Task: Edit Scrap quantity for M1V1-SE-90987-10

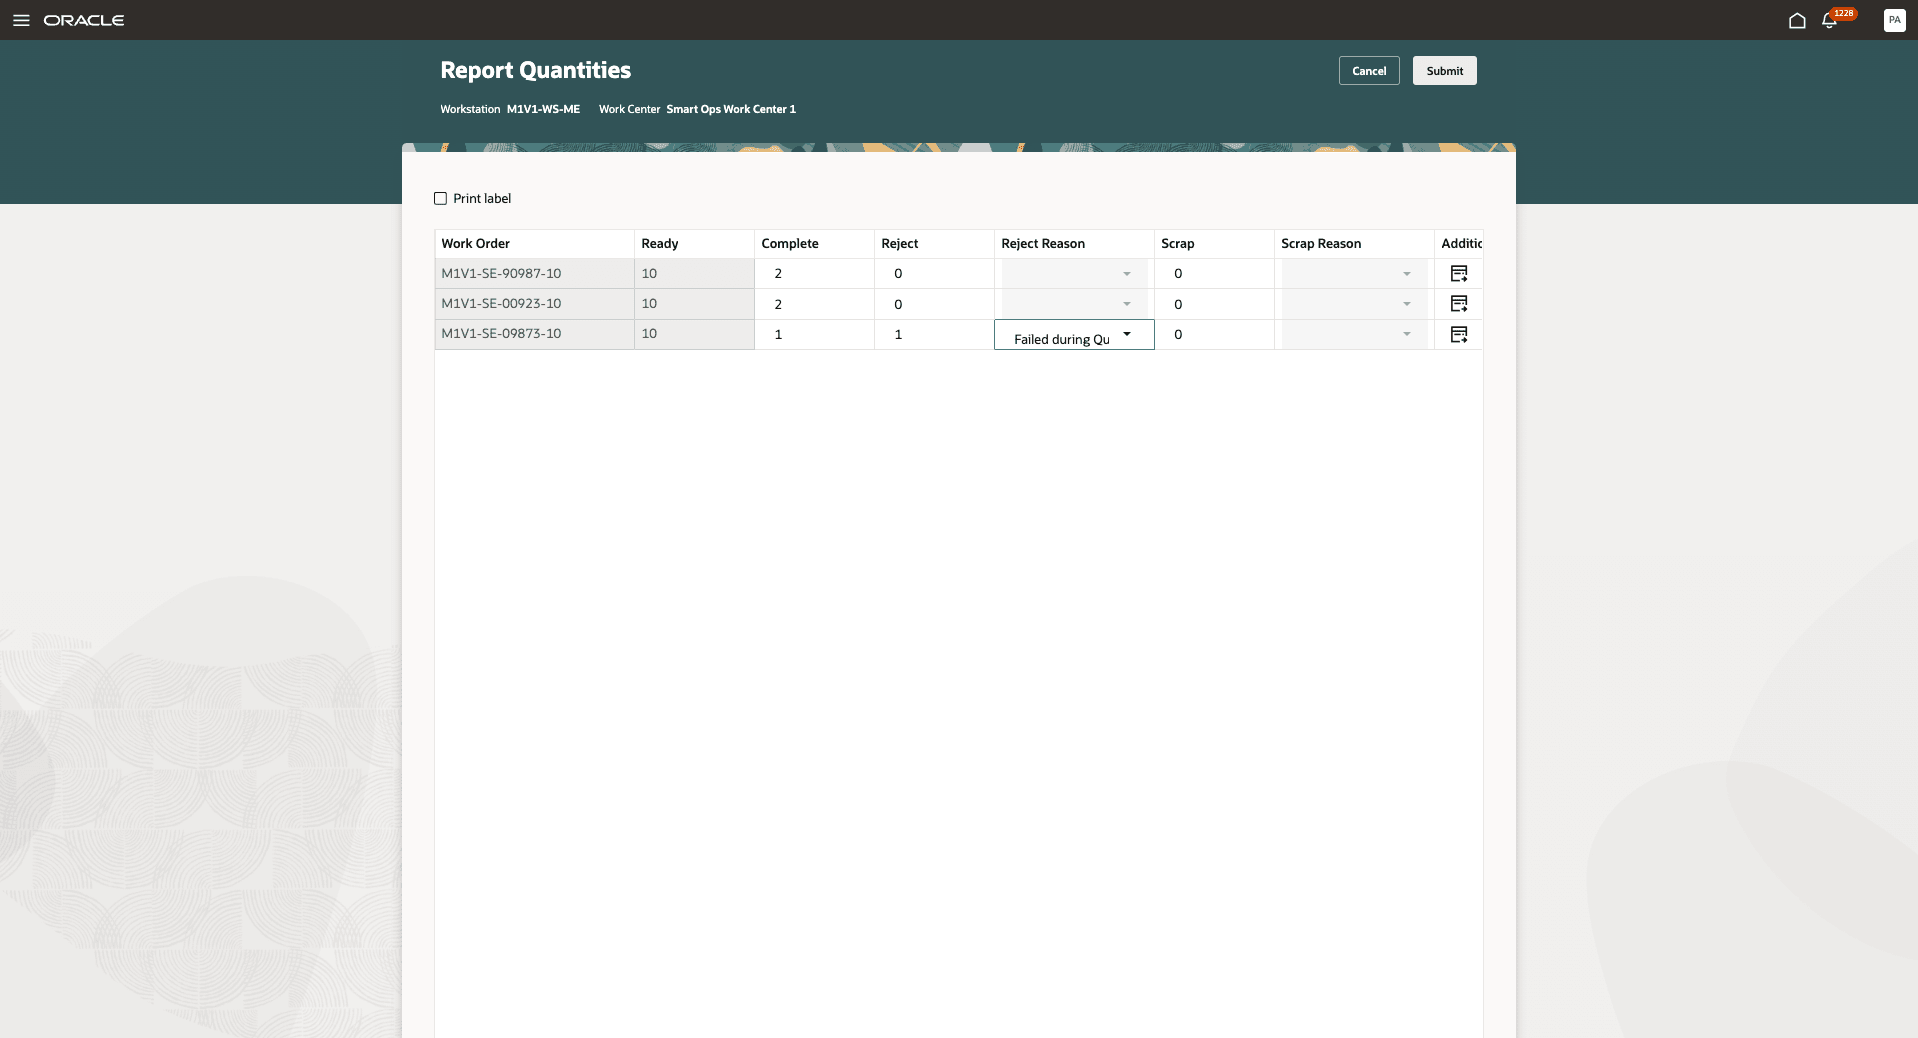Action: [x=1214, y=273]
